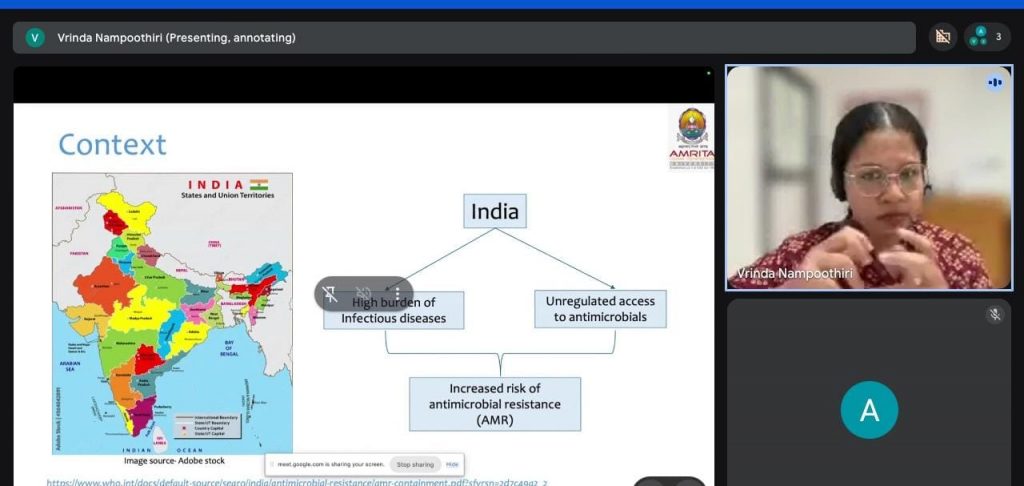Image resolution: width=1024 pixels, height=486 pixels.
Task: Click the A avatar circle of the participant
Action: tap(869, 409)
